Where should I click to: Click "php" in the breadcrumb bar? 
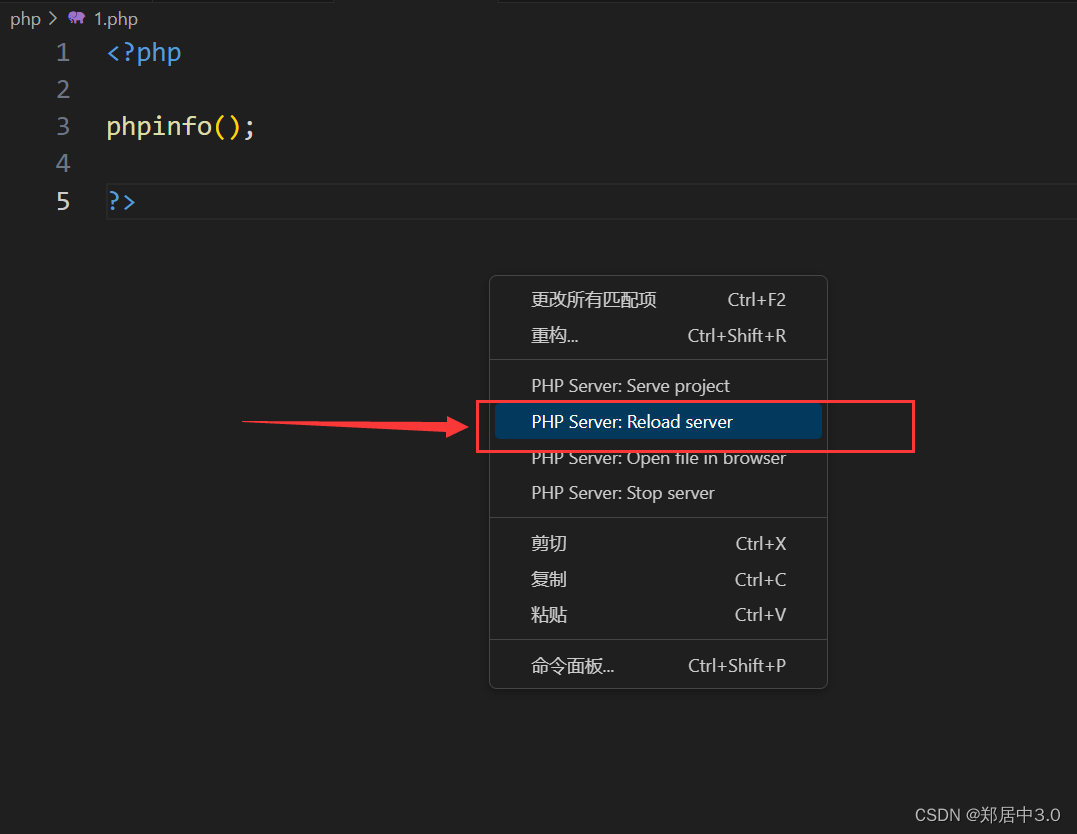(25, 18)
